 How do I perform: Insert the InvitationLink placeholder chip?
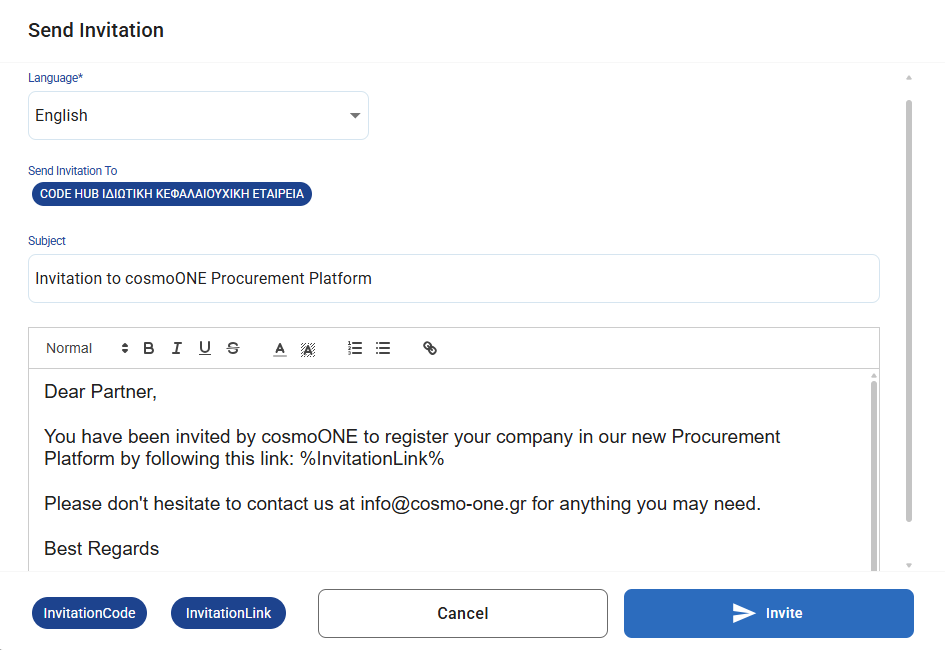(229, 613)
